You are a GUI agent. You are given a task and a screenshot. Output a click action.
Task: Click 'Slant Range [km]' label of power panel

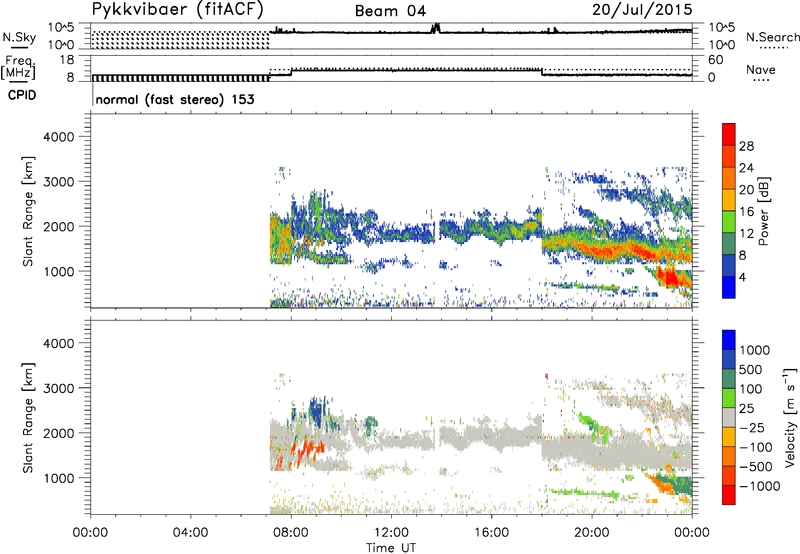pyautogui.click(x=28, y=211)
